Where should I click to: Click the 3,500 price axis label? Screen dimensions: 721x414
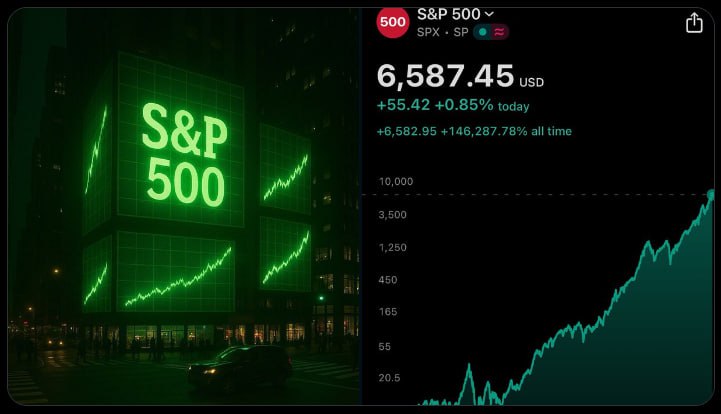click(393, 215)
